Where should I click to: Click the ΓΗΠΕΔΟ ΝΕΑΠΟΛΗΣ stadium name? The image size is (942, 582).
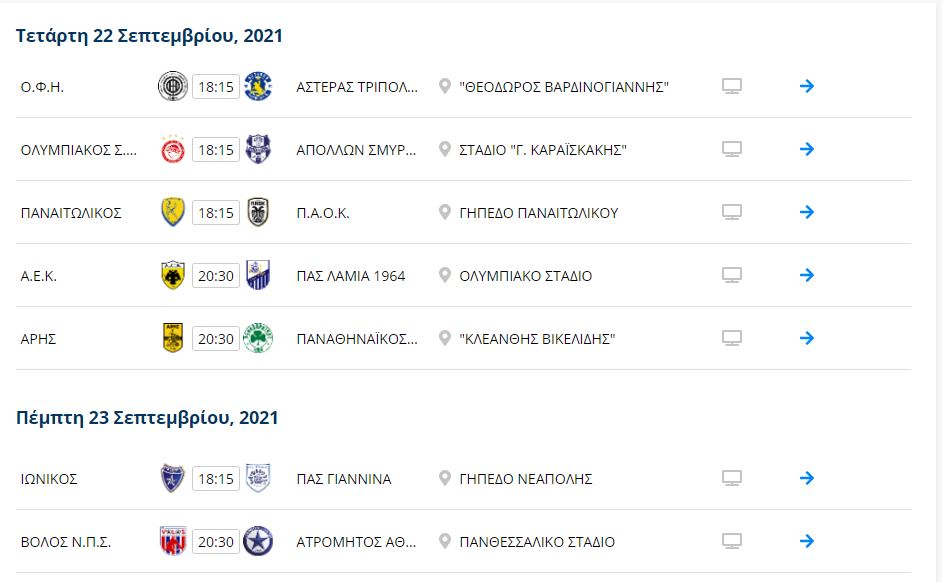(526, 479)
